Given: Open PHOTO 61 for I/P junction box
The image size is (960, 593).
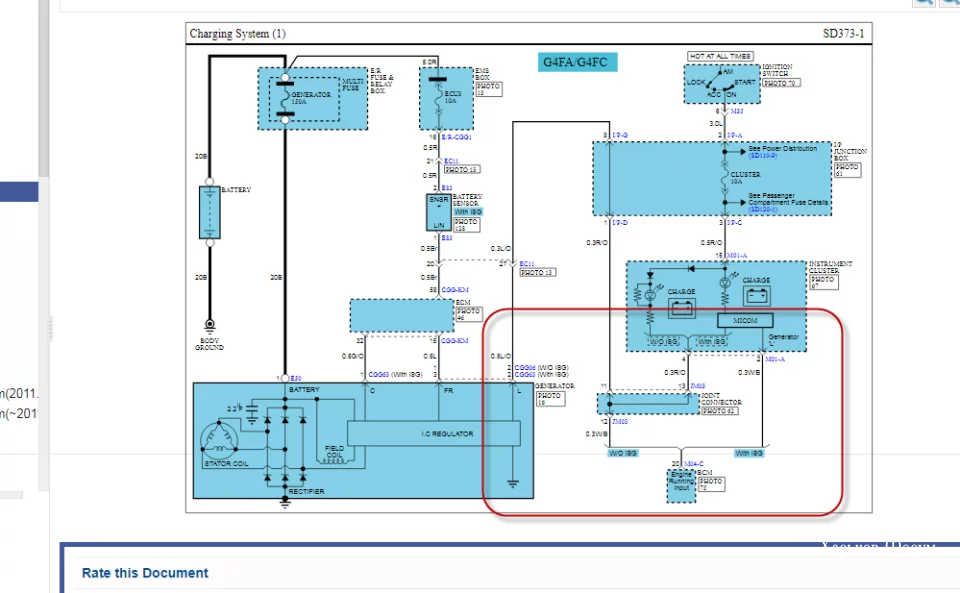Looking at the screenshot, I should coord(848,170).
